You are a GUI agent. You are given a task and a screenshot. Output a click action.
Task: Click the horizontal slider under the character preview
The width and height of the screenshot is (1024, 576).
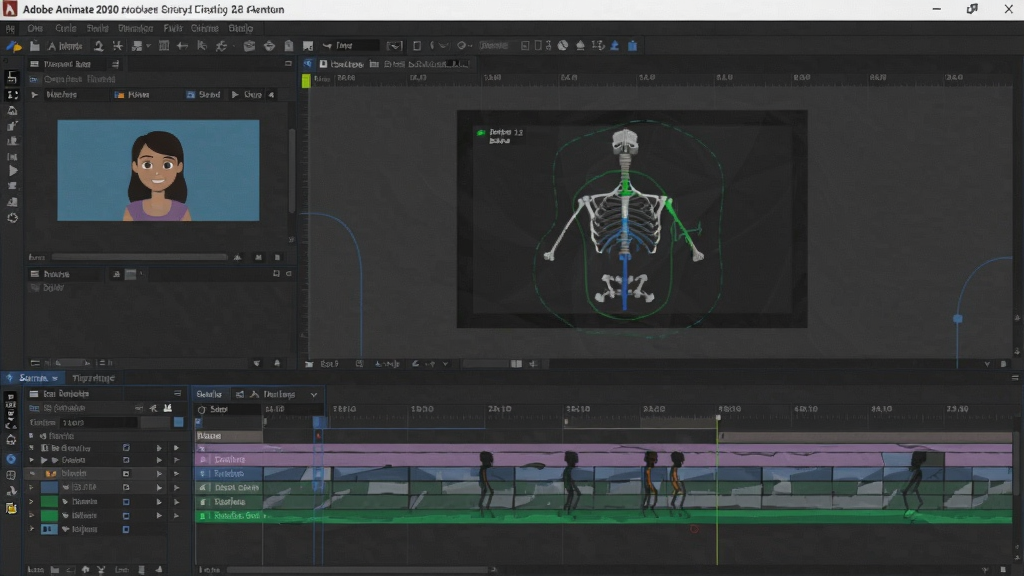pos(140,257)
